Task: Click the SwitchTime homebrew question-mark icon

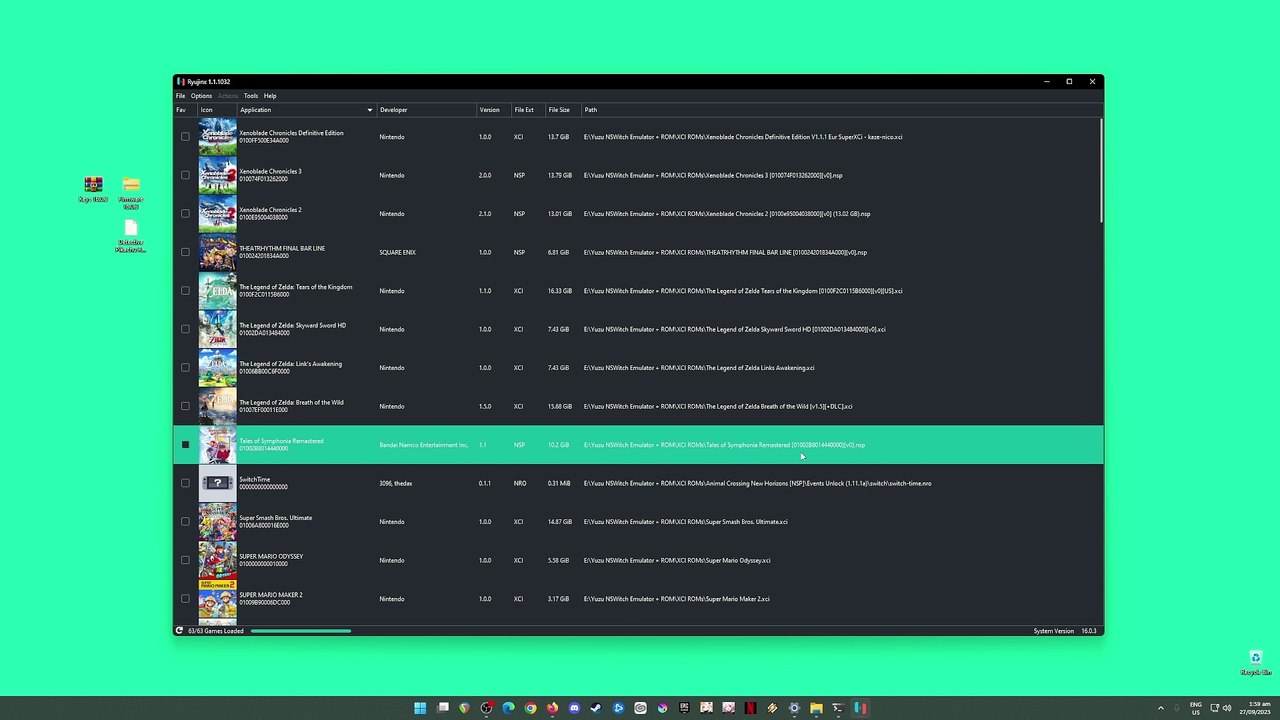Action: pyautogui.click(x=217, y=483)
